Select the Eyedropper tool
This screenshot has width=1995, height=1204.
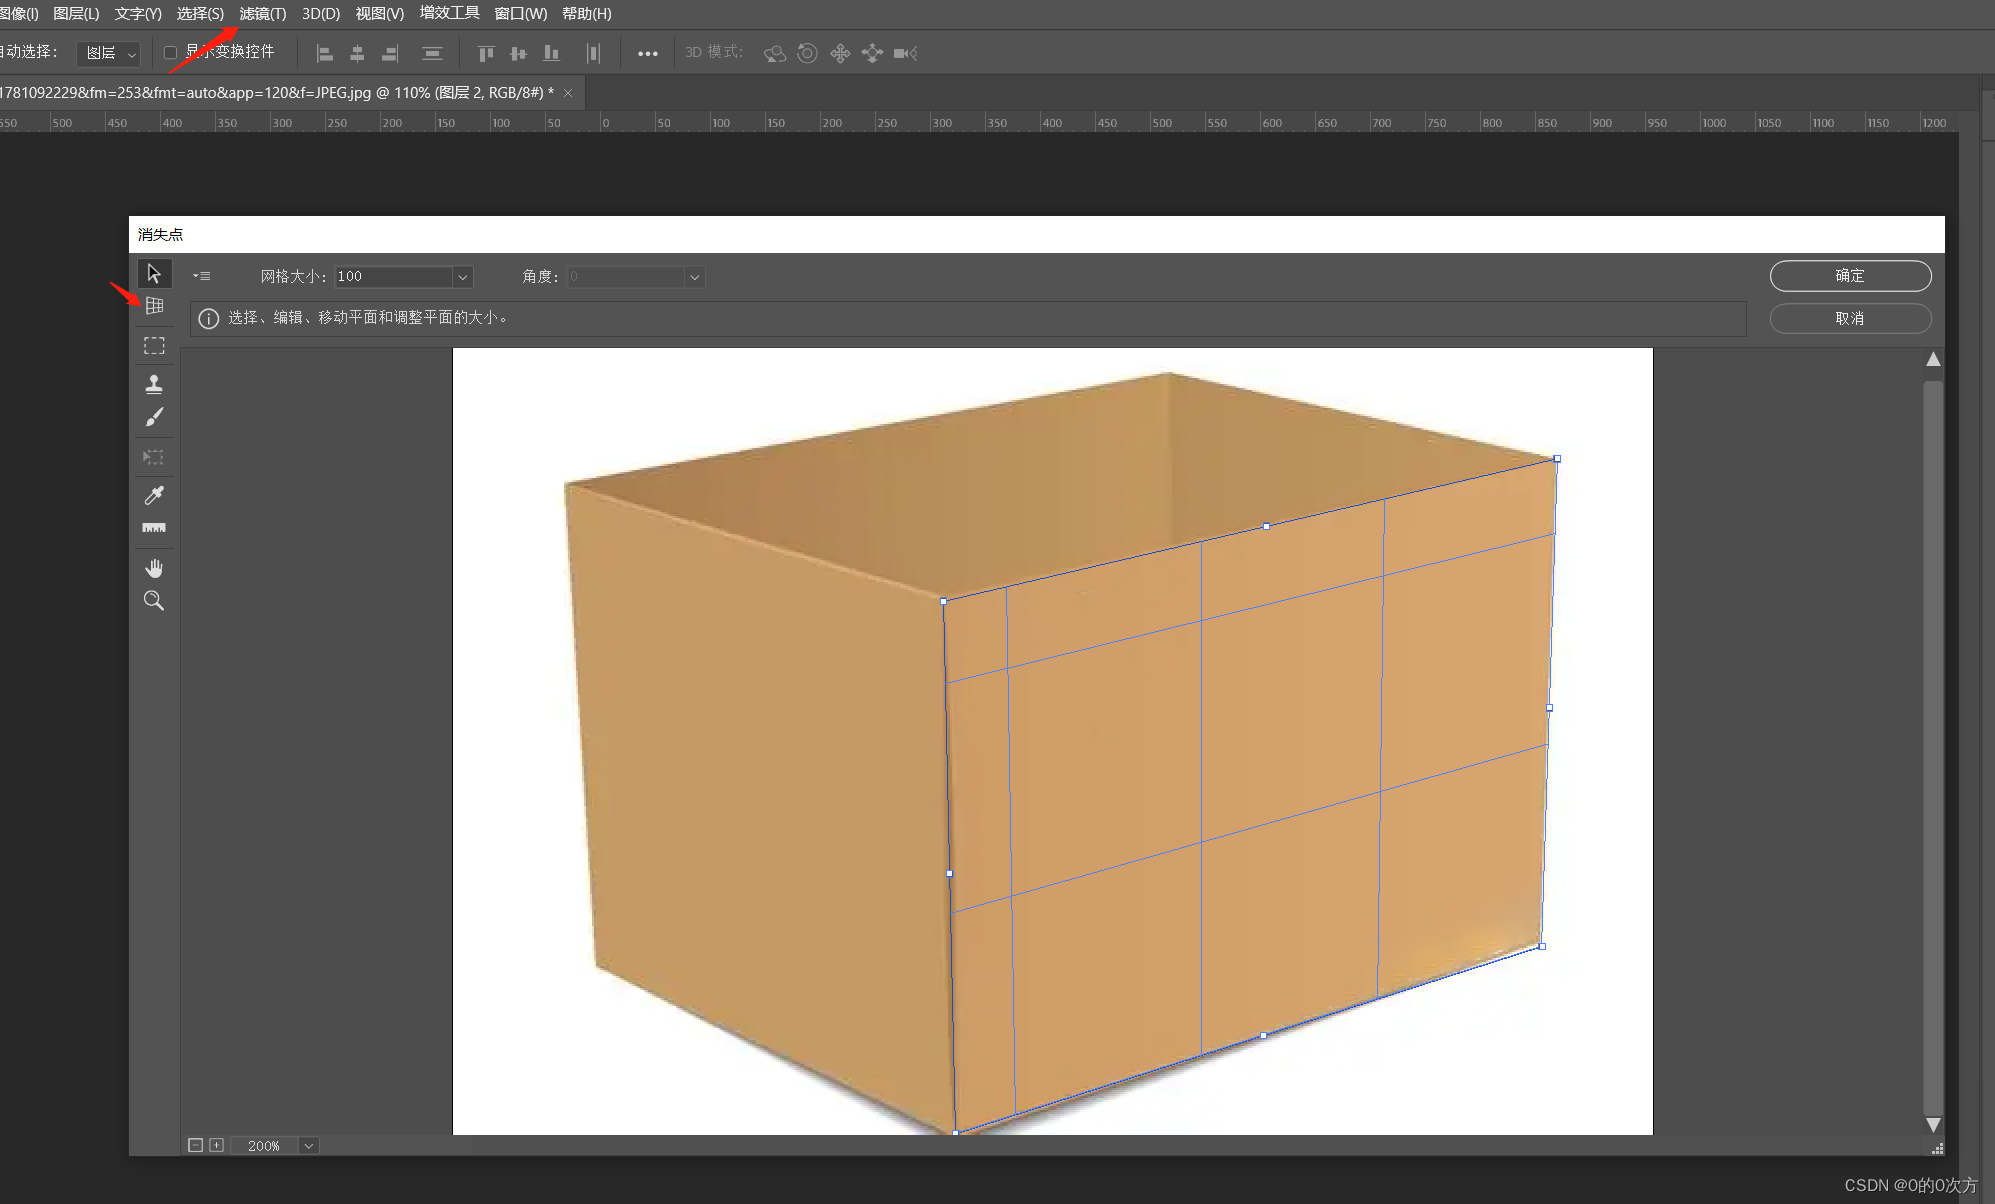pos(154,495)
